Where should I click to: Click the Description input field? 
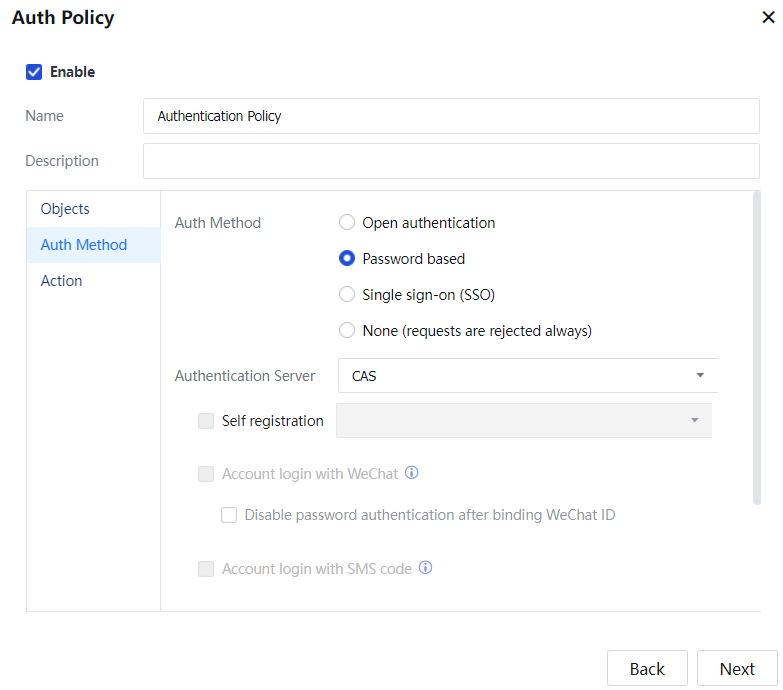tap(451, 161)
